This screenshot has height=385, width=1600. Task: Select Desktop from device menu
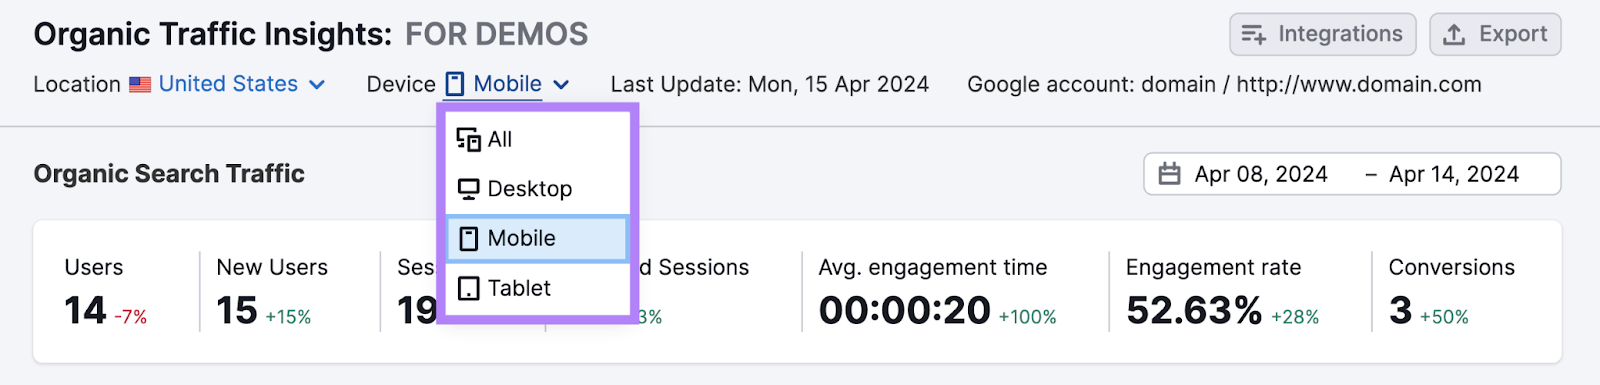538,189
